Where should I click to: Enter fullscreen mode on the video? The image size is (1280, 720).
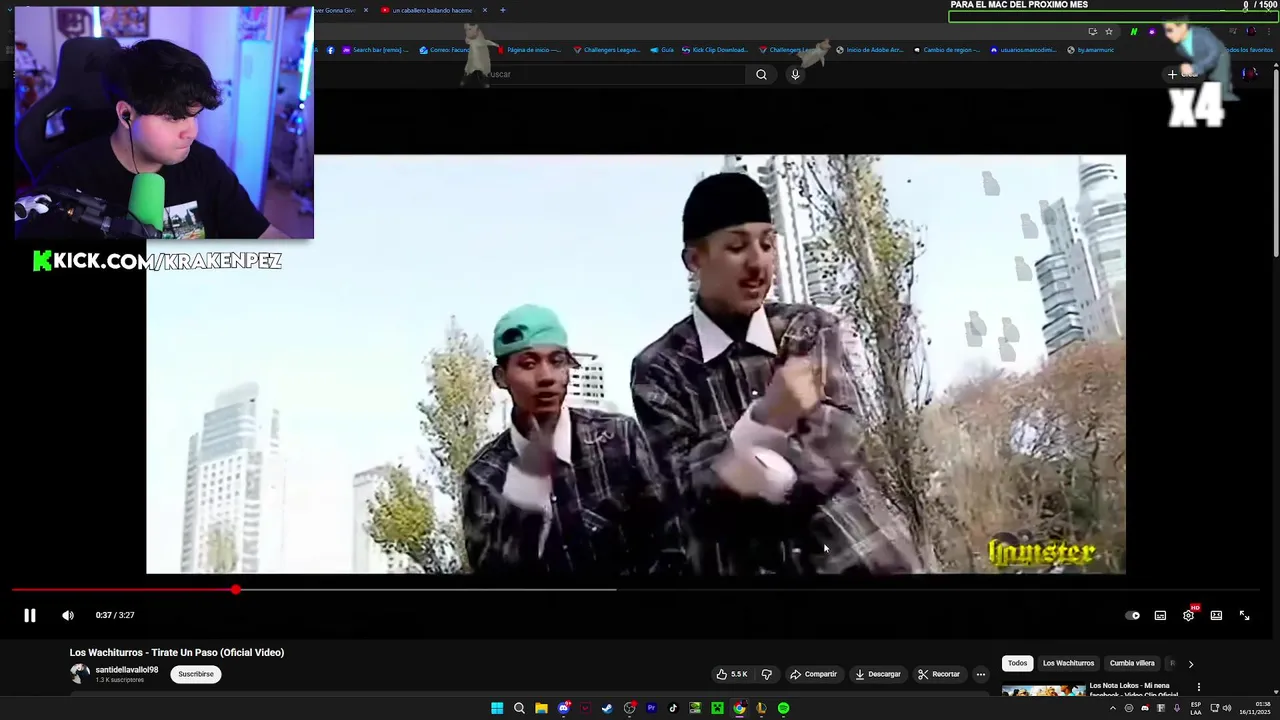(x=1244, y=615)
